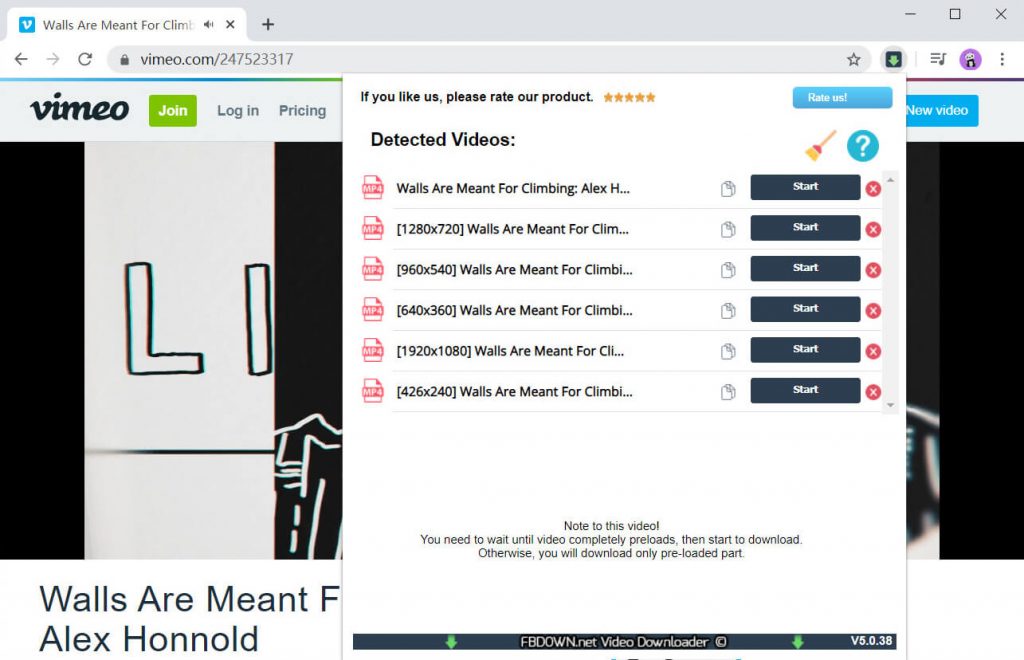The image size is (1024, 660).
Task: Open a new browser tab
Action: pos(268,25)
